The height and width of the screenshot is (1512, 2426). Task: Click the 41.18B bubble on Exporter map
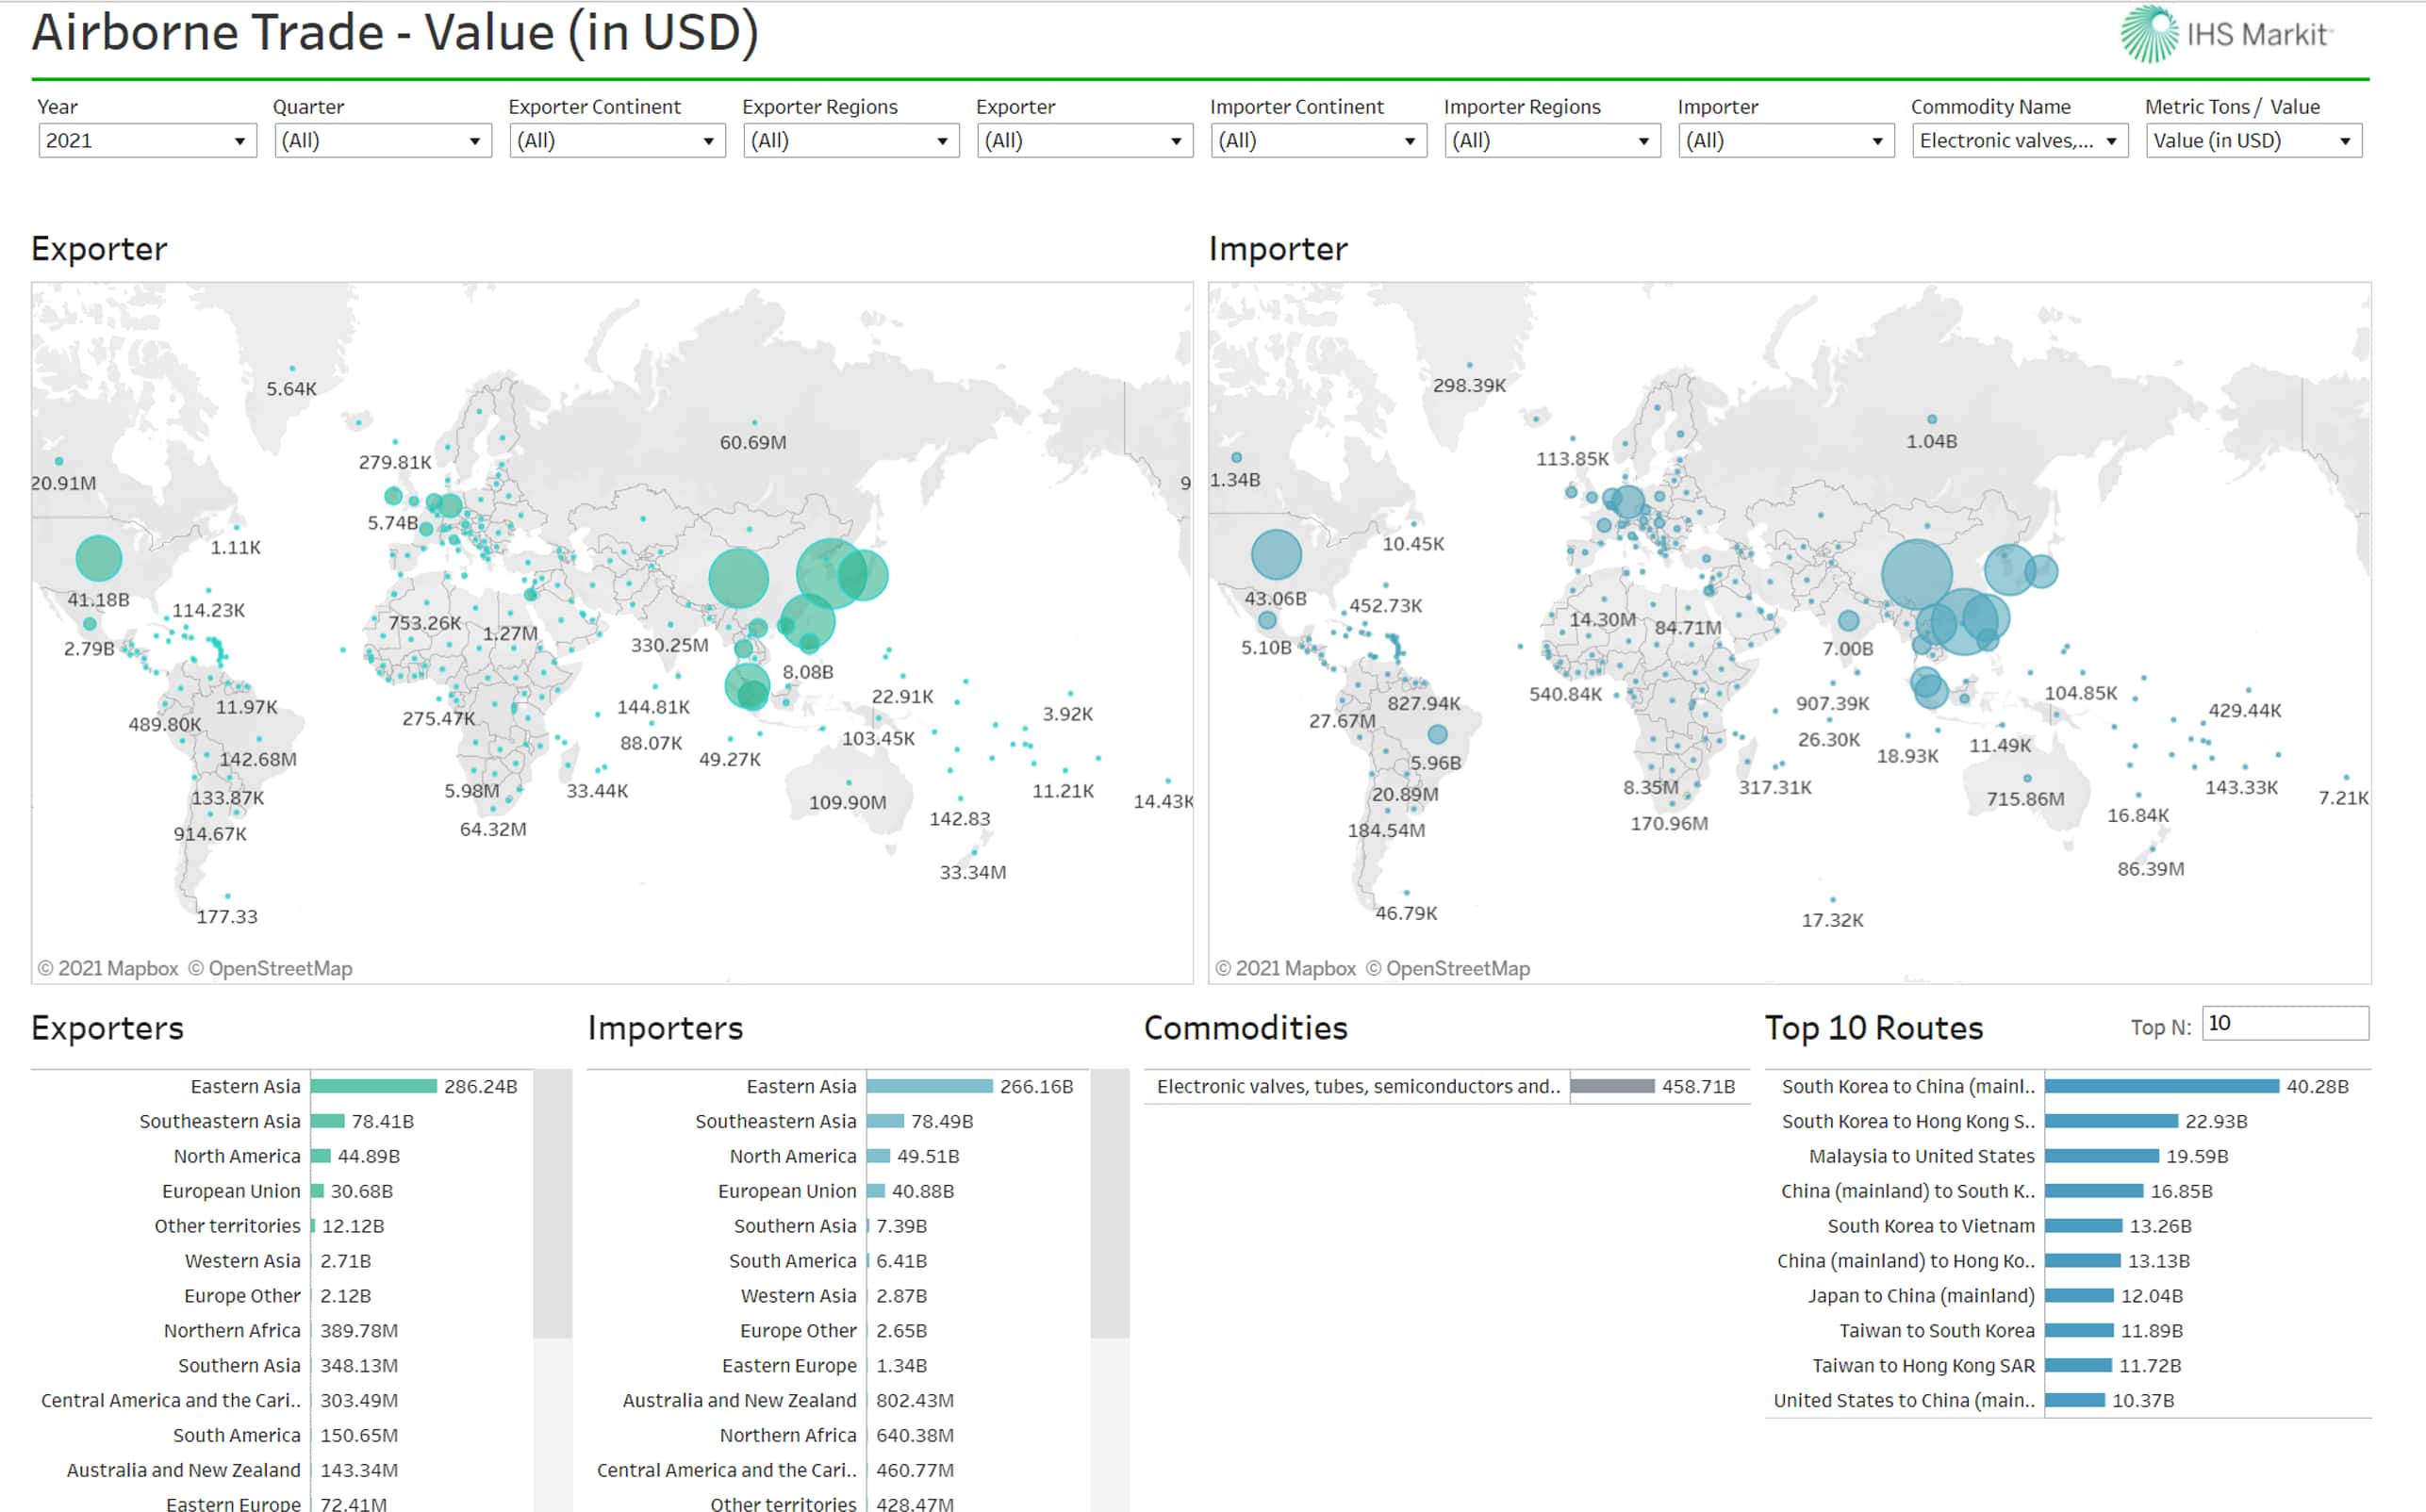click(x=99, y=558)
